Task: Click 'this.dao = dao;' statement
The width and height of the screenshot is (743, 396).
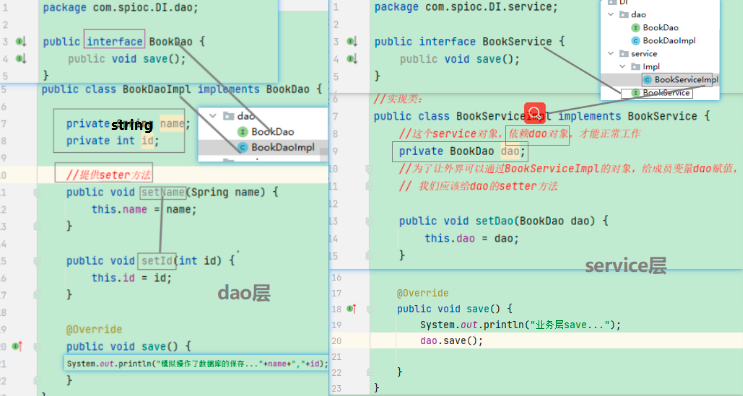Action: click(471, 238)
